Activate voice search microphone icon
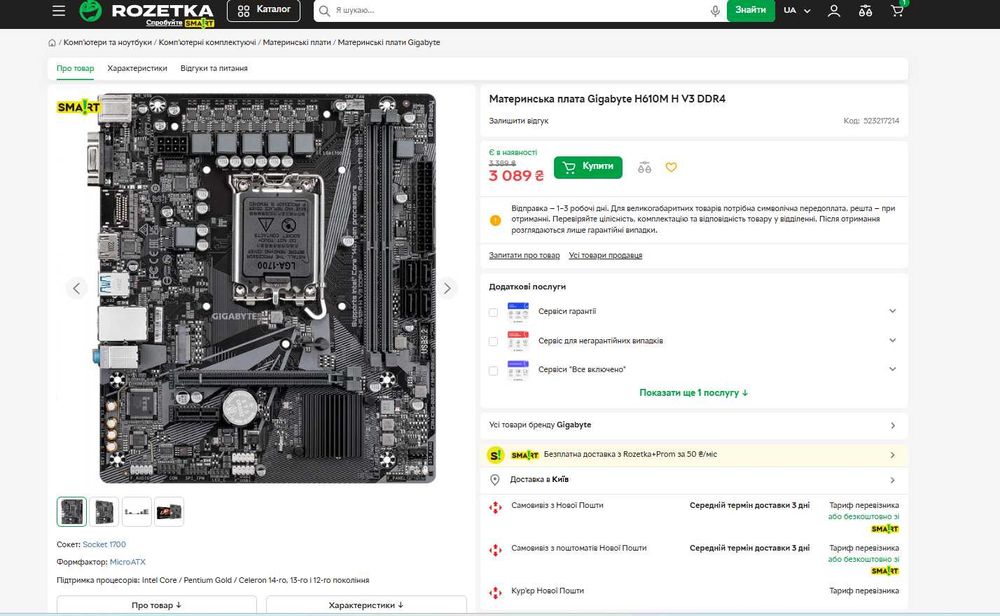 coord(715,11)
